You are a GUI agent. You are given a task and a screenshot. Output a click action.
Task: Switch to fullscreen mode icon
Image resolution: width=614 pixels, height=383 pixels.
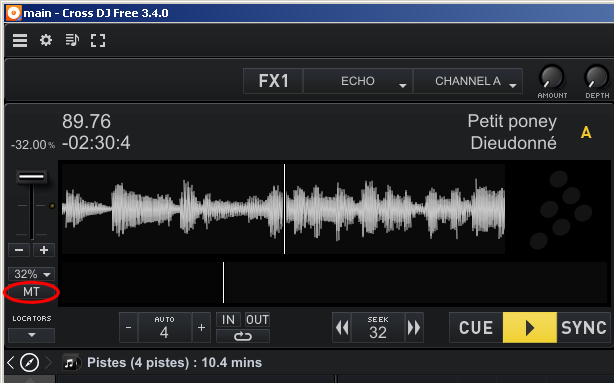[98, 40]
